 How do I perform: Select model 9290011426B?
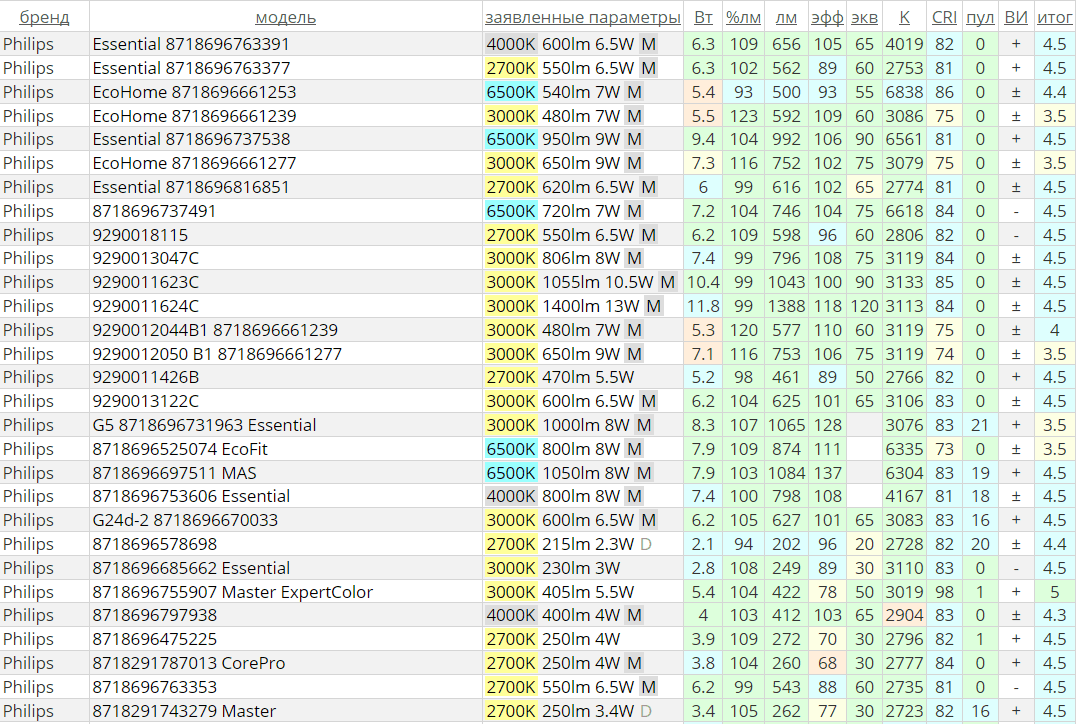pyautogui.click(x=145, y=378)
